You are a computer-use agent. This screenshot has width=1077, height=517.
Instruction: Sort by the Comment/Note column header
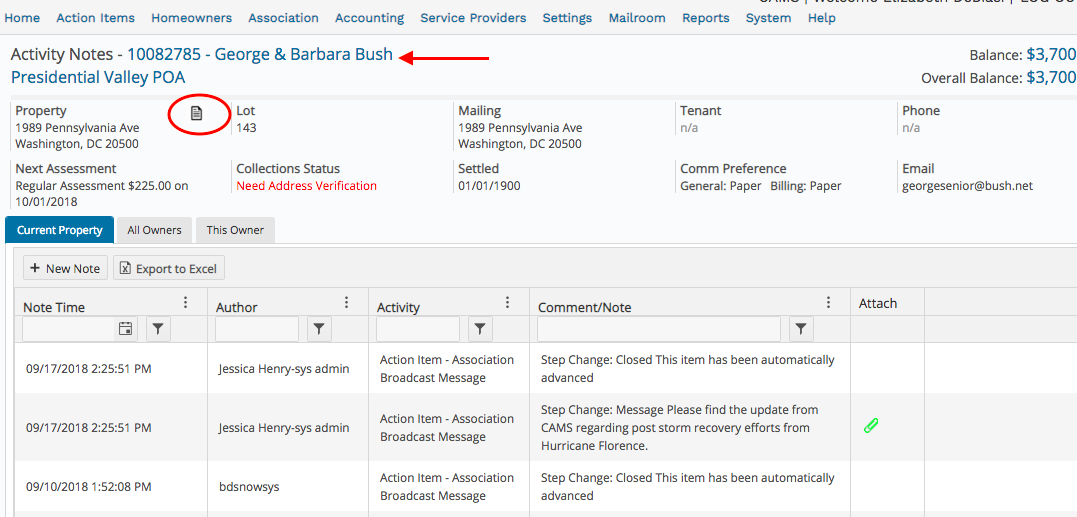(x=585, y=308)
